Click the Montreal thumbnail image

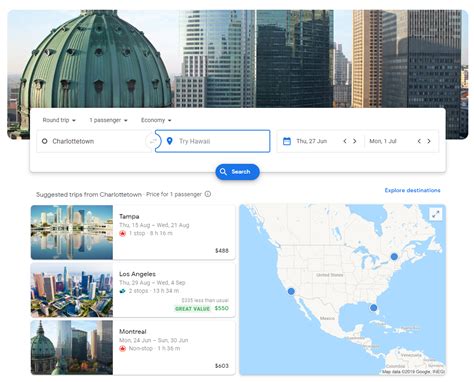click(x=72, y=348)
